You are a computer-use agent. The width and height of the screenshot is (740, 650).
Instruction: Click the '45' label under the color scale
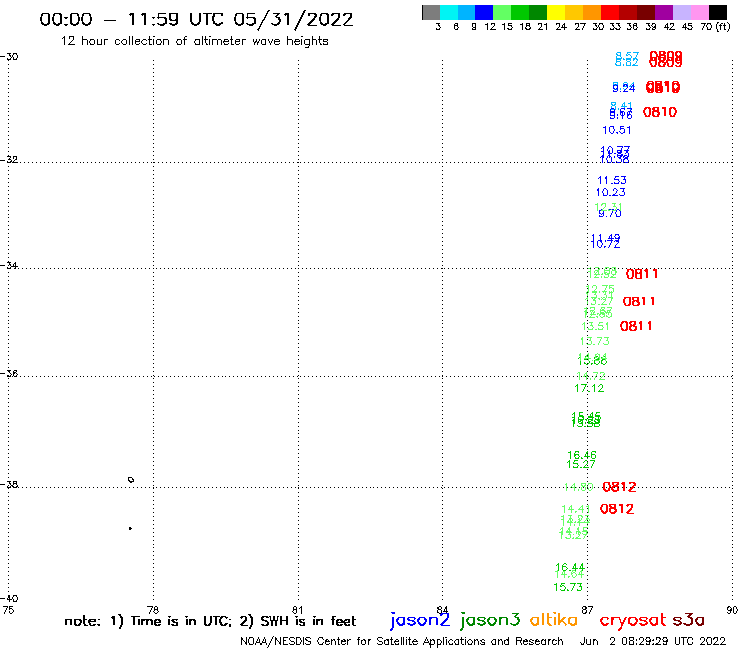click(x=687, y=27)
